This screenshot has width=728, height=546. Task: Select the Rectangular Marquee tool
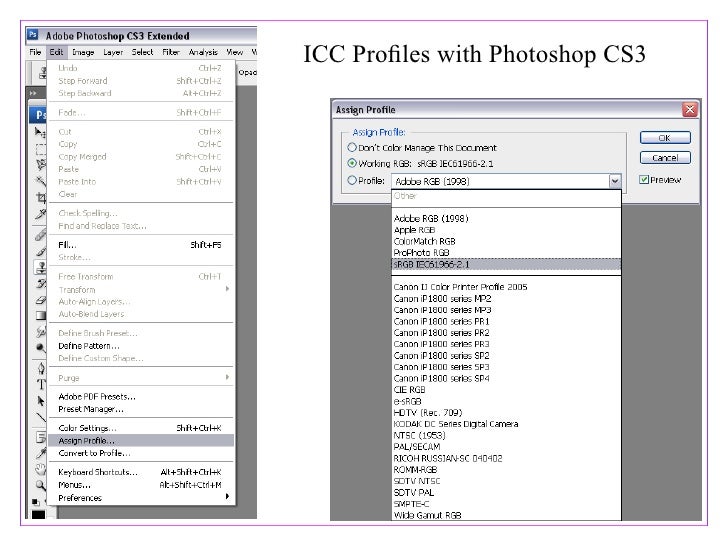click(40, 149)
